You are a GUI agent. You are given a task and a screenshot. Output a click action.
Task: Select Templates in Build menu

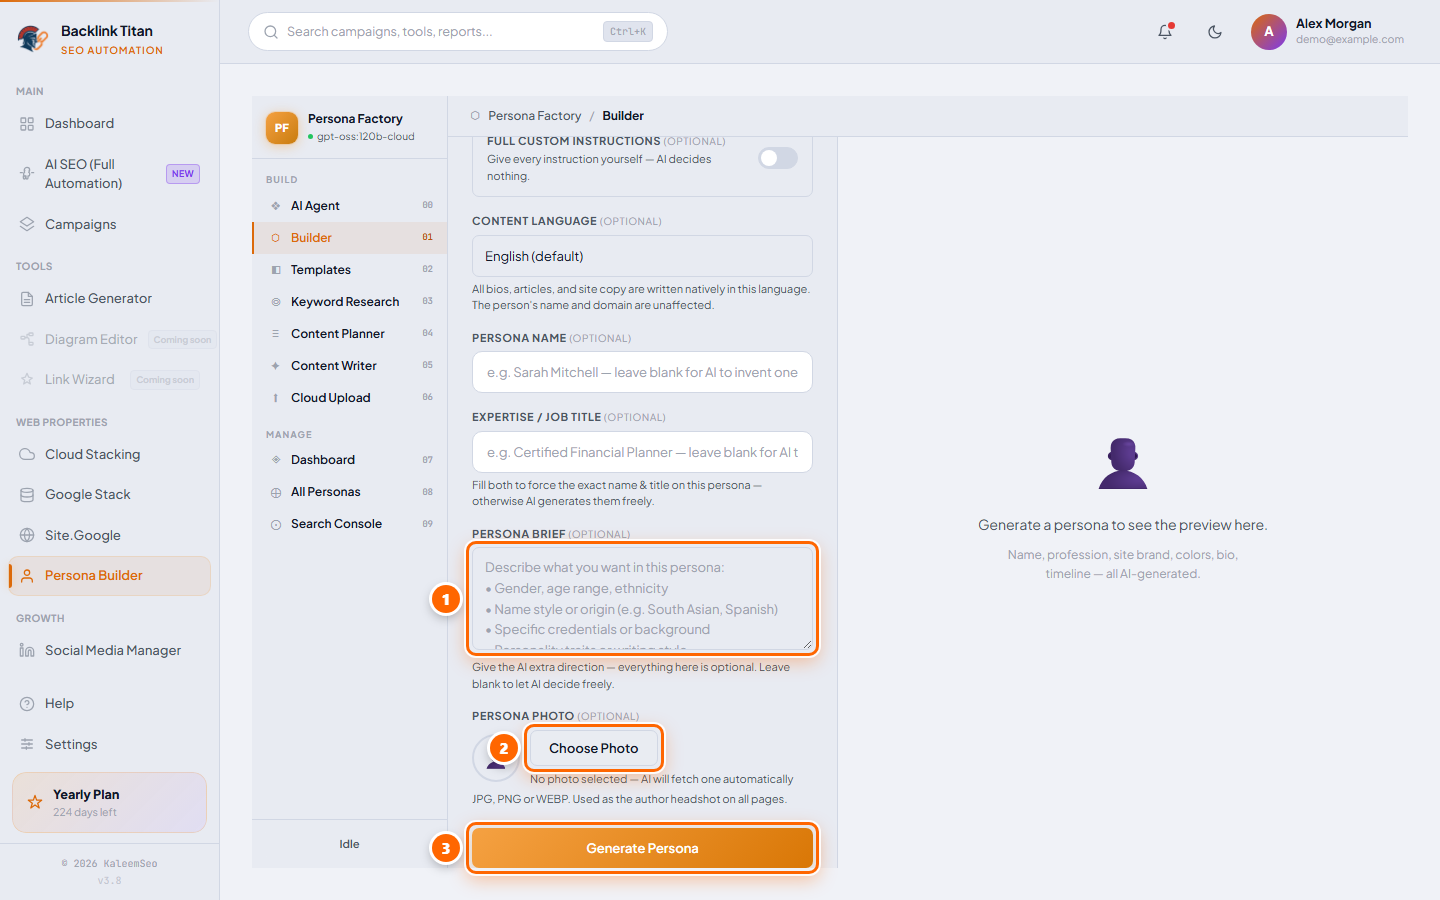pos(350,270)
